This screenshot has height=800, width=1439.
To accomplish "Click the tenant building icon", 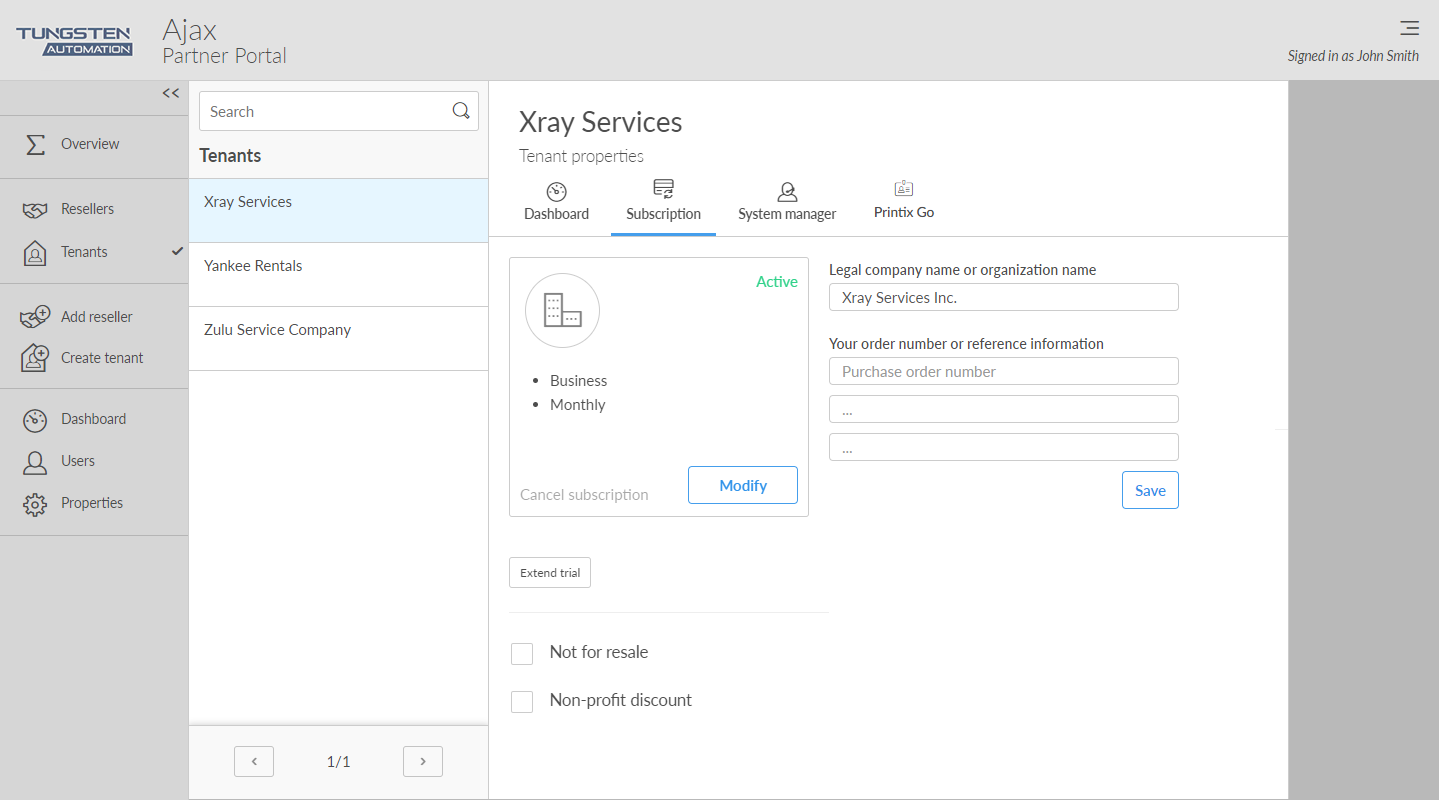I will pos(562,310).
